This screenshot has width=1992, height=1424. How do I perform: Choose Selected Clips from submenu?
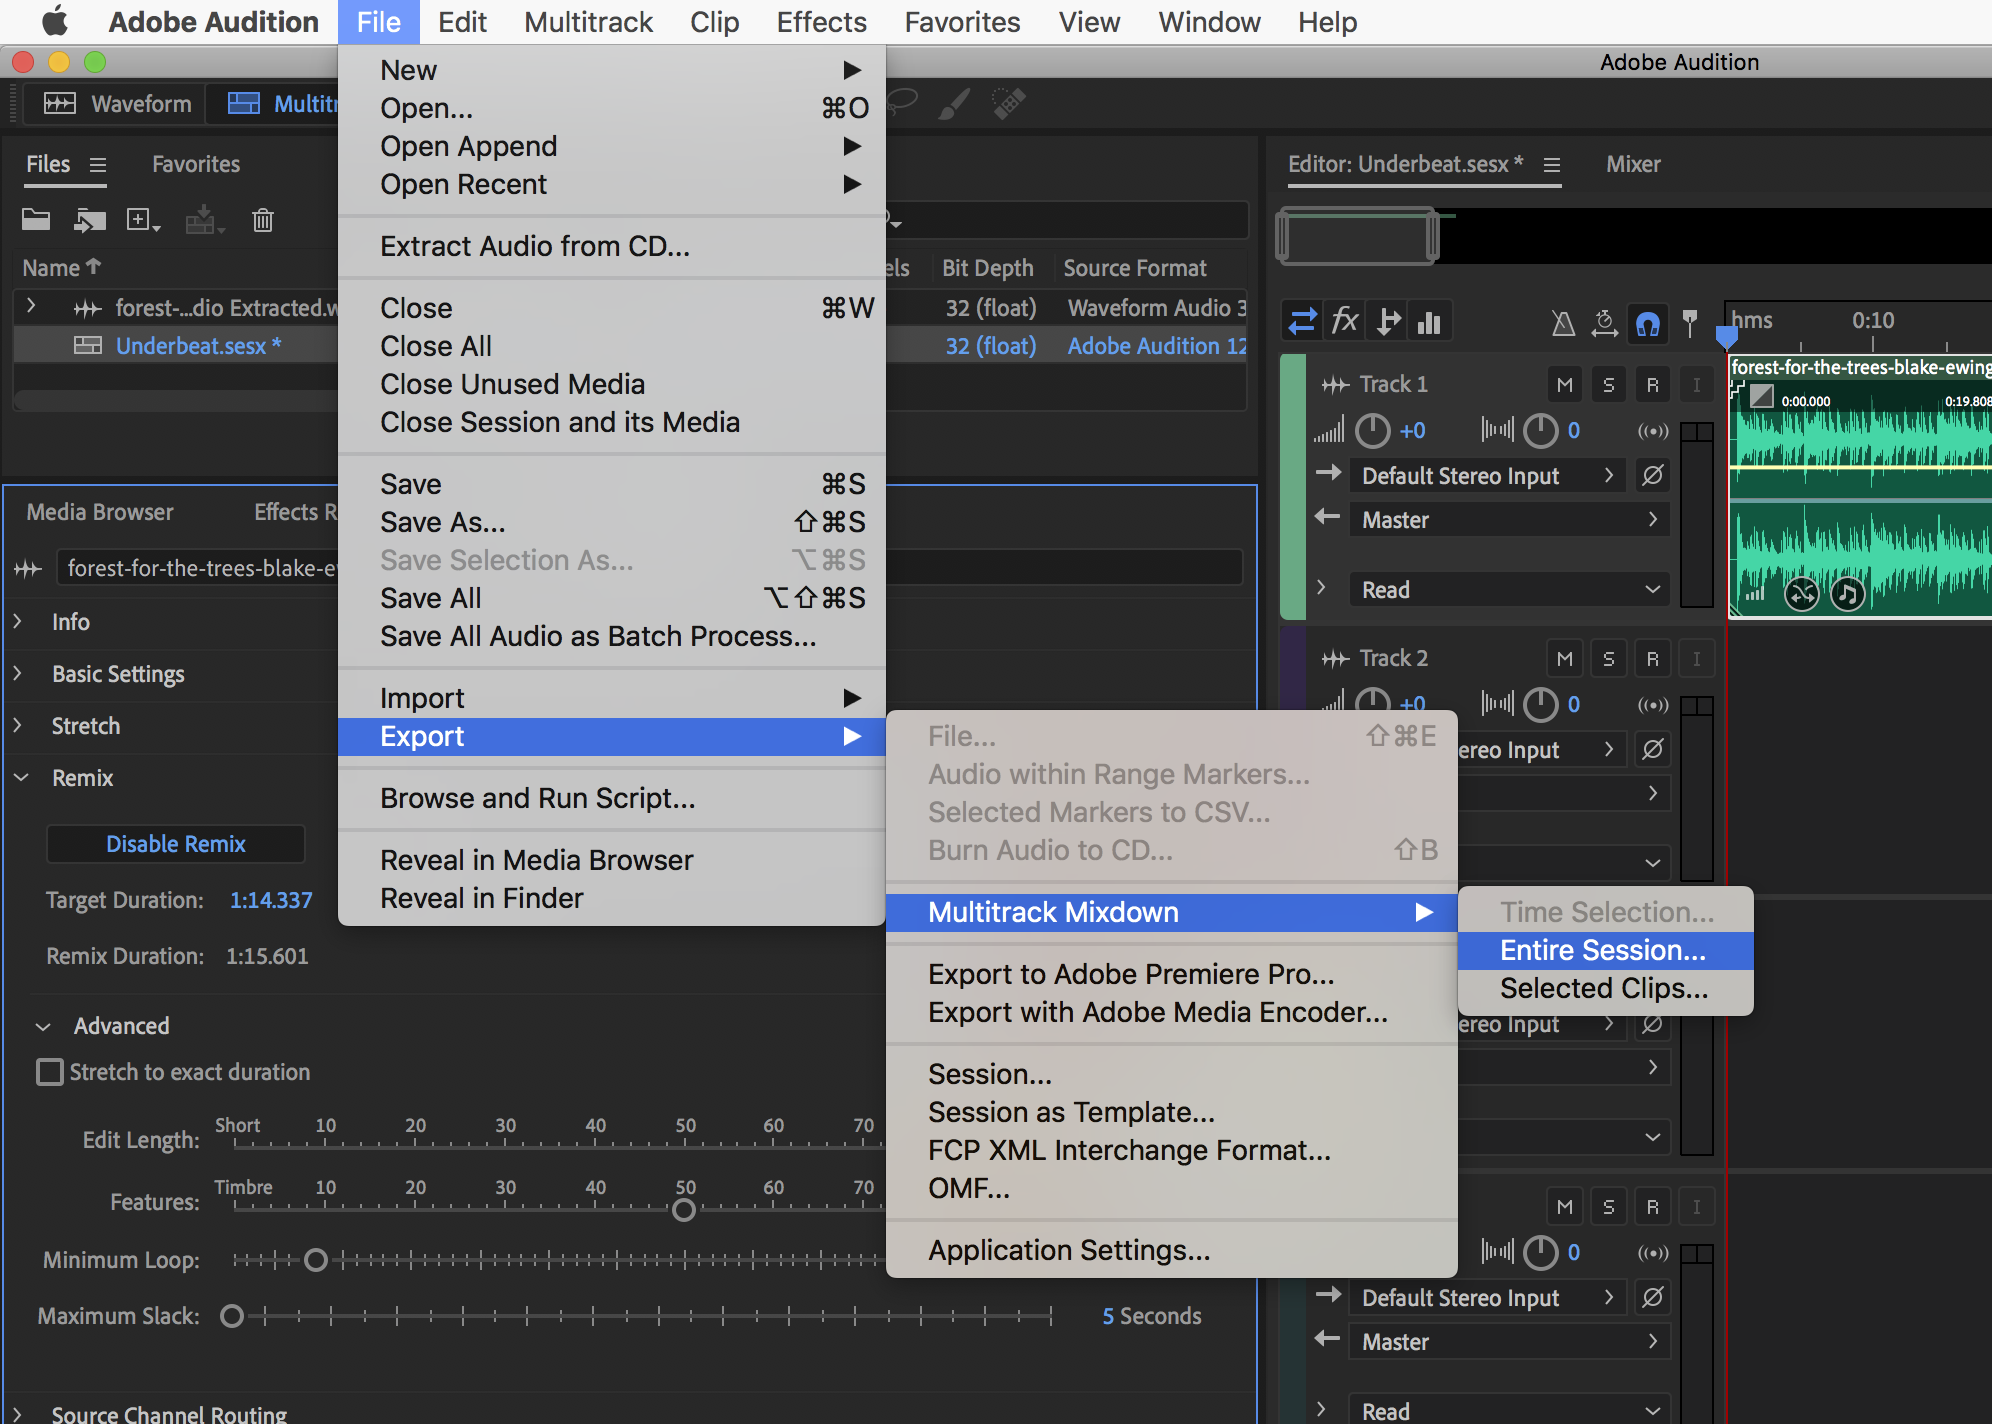pyautogui.click(x=1605, y=989)
